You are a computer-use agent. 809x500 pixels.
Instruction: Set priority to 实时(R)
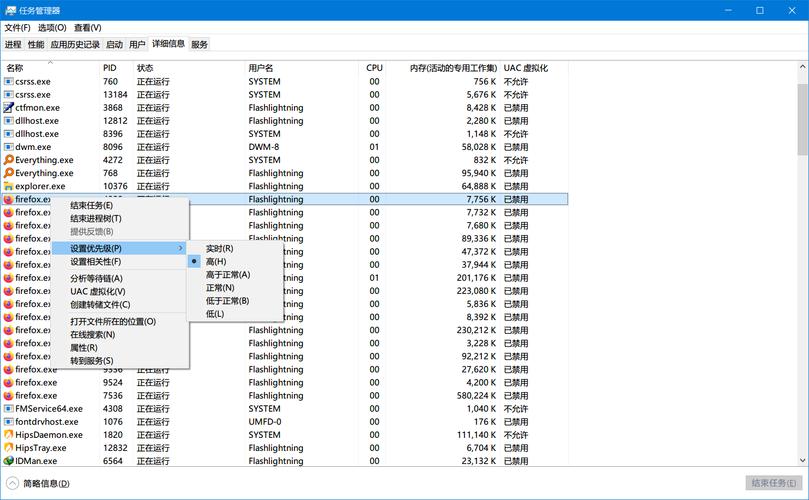[x=219, y=249]
